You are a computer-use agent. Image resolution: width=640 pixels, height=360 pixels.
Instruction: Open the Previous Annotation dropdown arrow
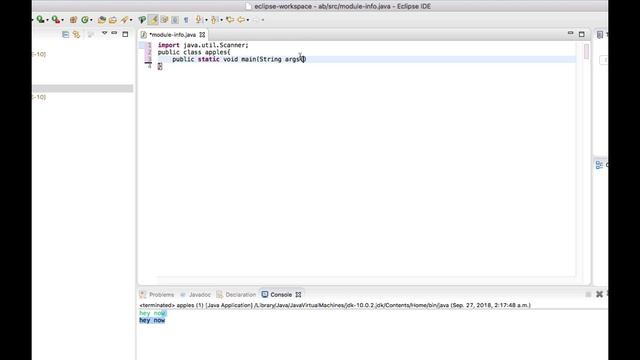221,20
